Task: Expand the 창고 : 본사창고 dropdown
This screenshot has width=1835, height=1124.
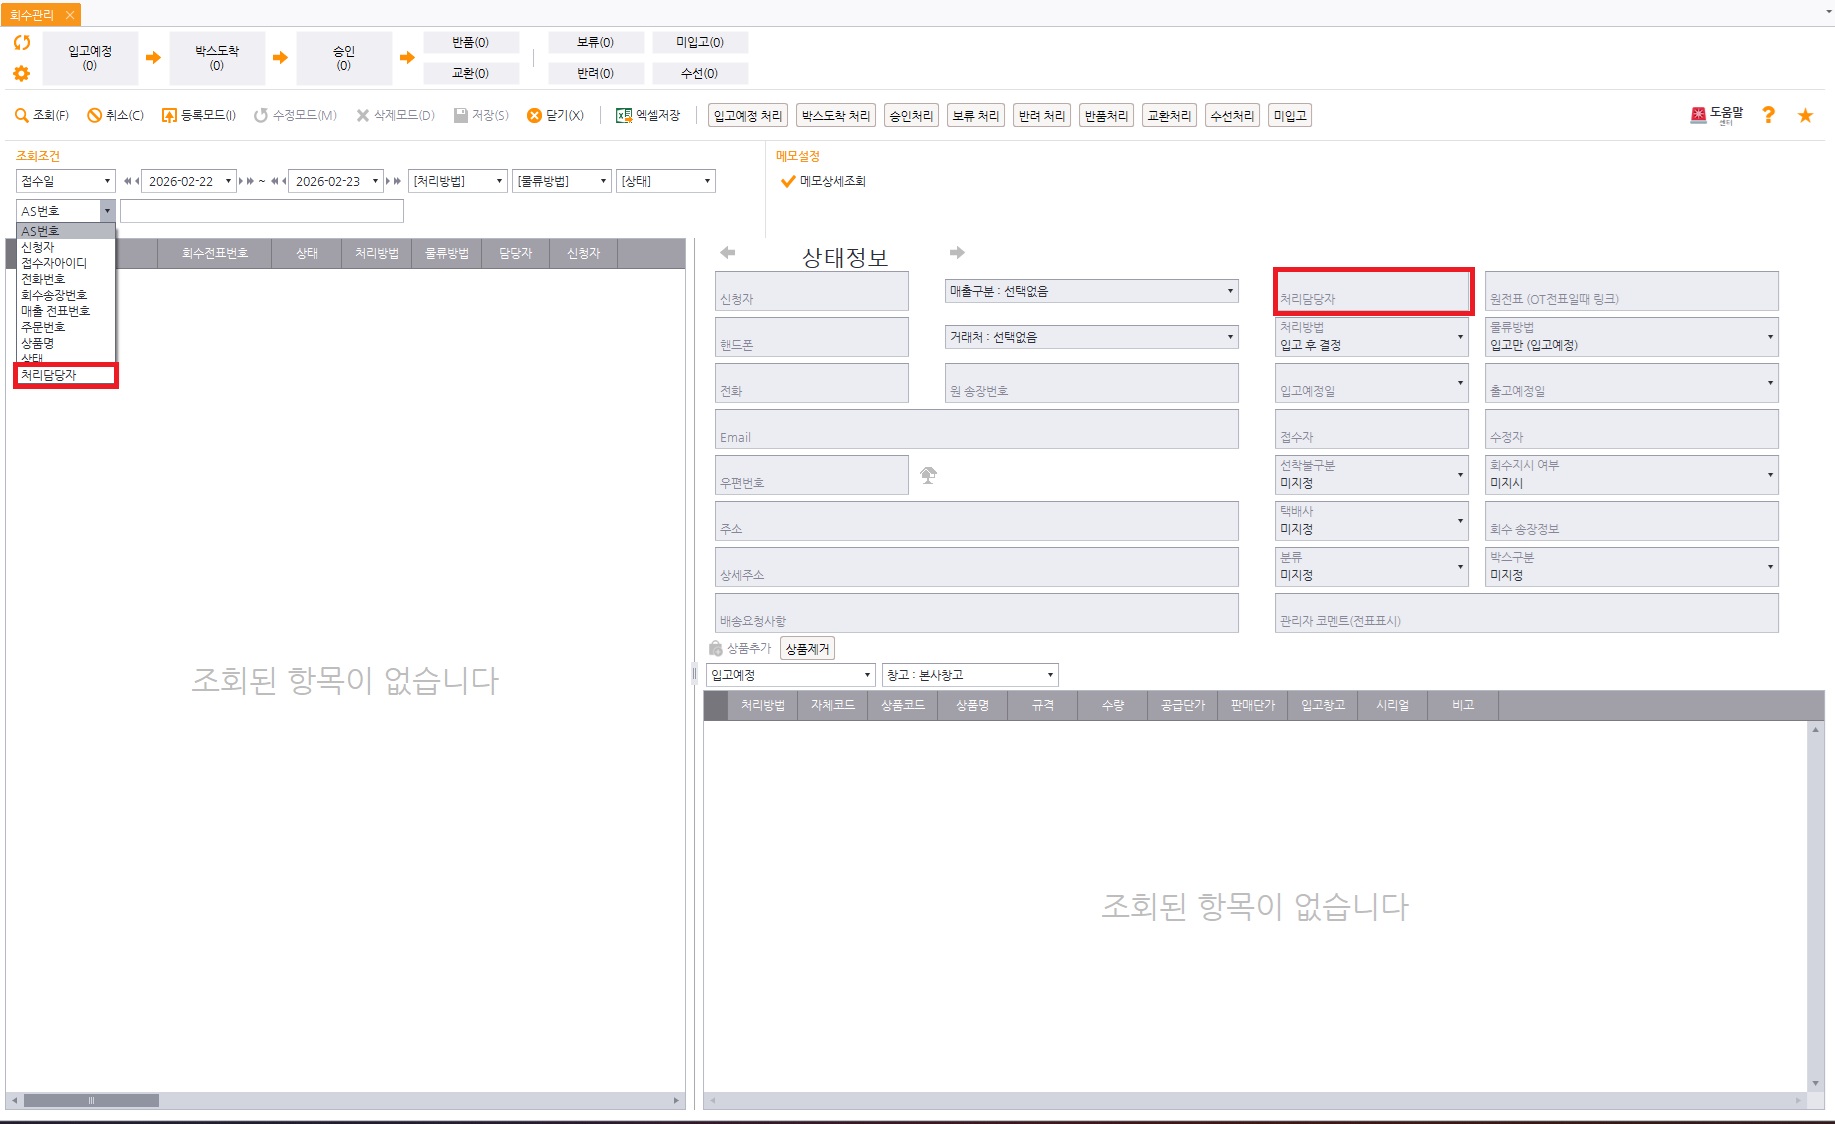Action: 969,675
